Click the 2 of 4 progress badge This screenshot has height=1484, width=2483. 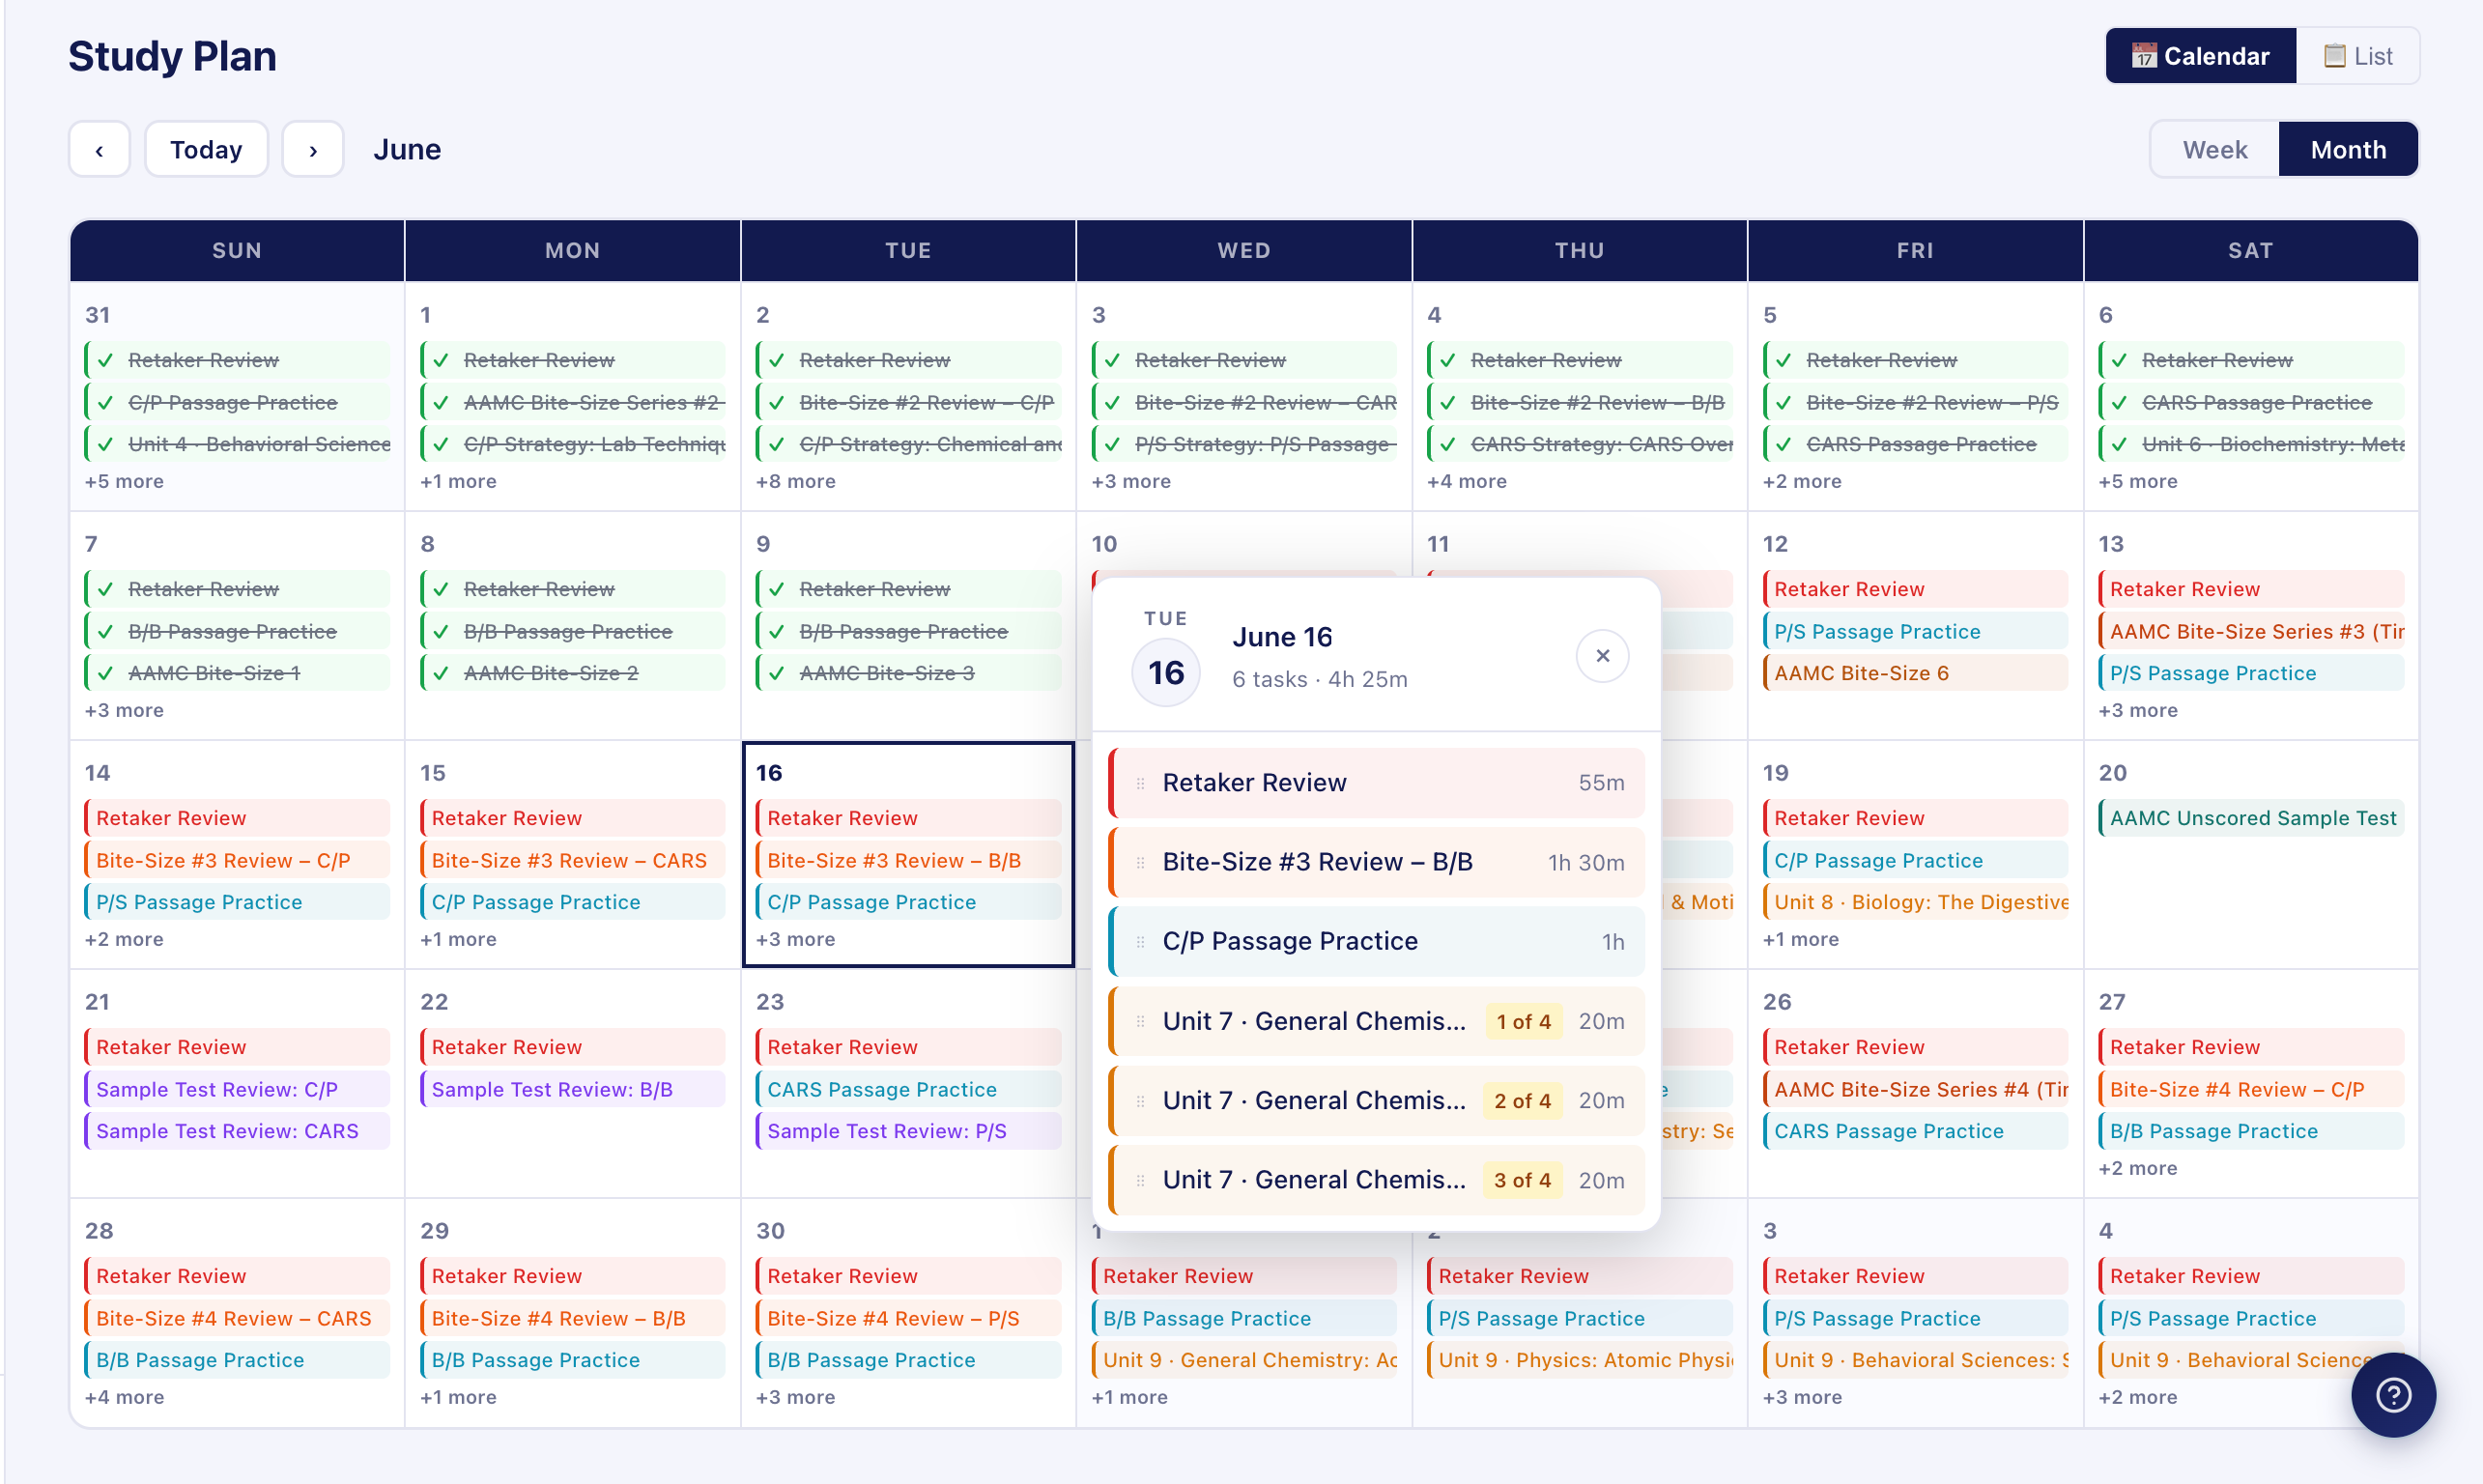[1523, 1100]
